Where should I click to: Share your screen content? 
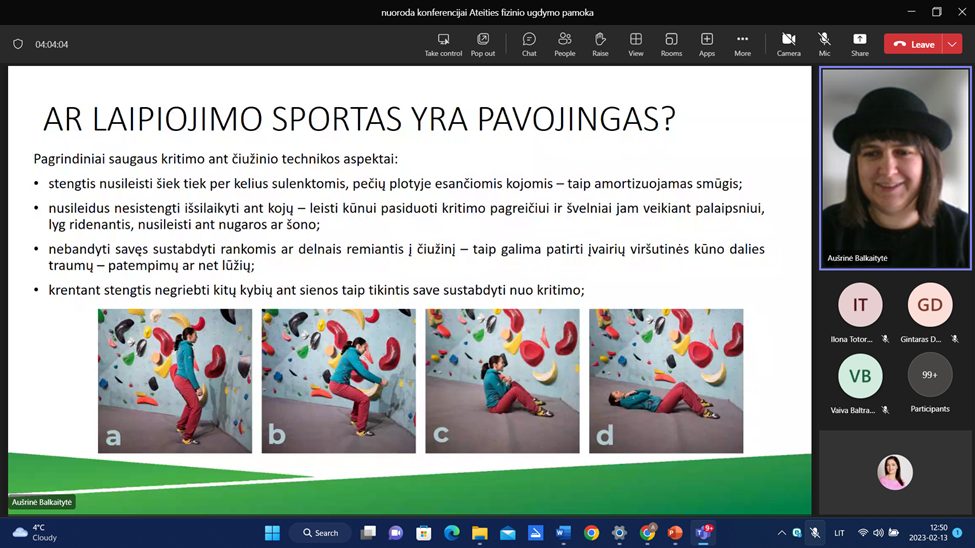(860, 43)
